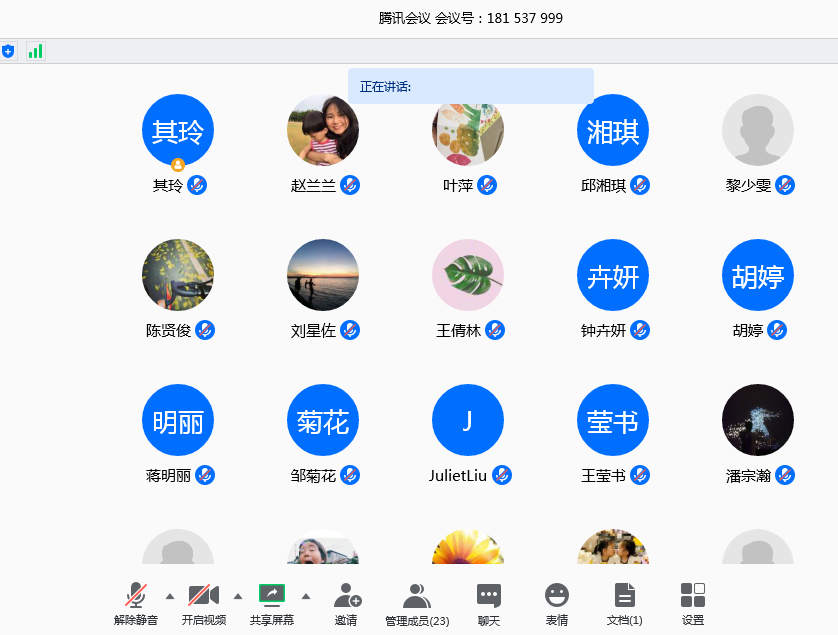Select 刘星佐's sunset avatar
This screenshot has width=838, height=635.
tap(323, 275)
